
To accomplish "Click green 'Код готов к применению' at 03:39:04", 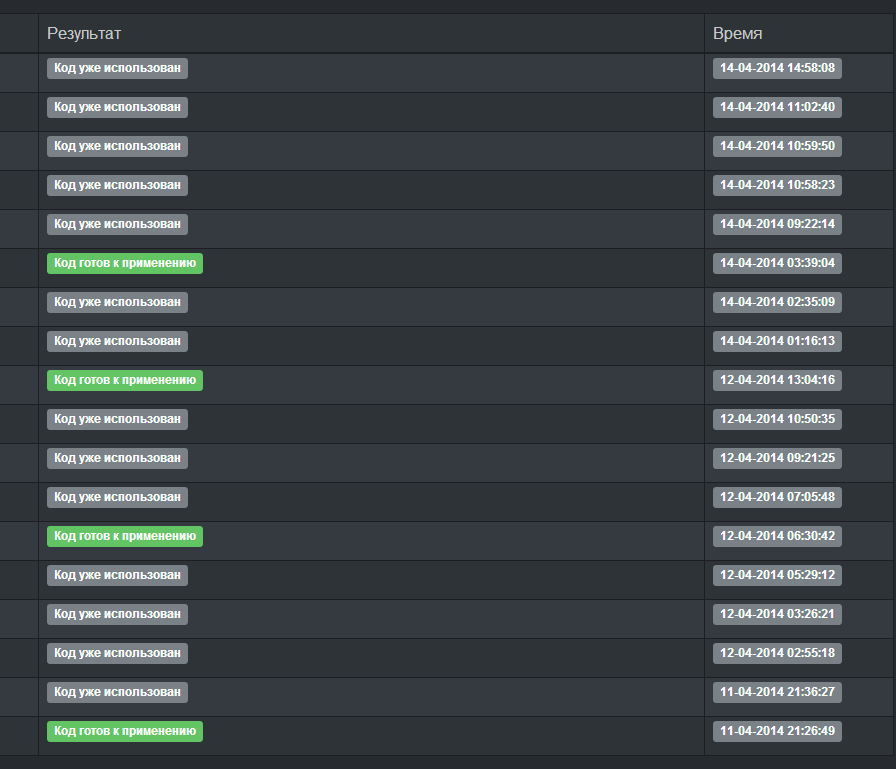I will coord(125,263).
